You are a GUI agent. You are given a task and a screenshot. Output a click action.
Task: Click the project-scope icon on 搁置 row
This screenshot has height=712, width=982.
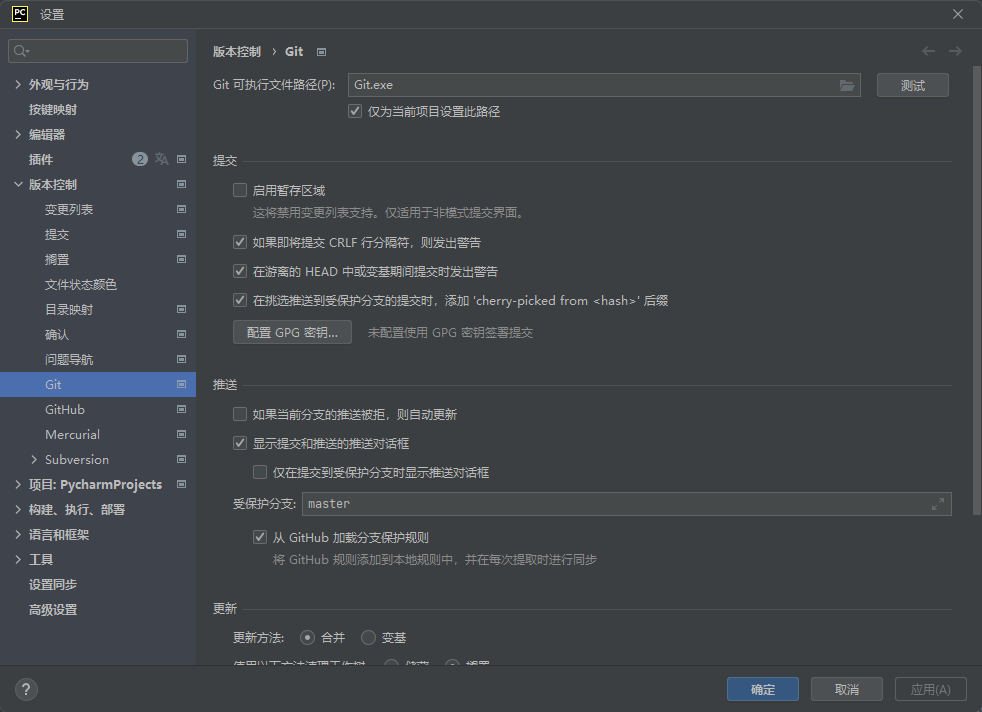pyautogui.click(x=182, y=259)
